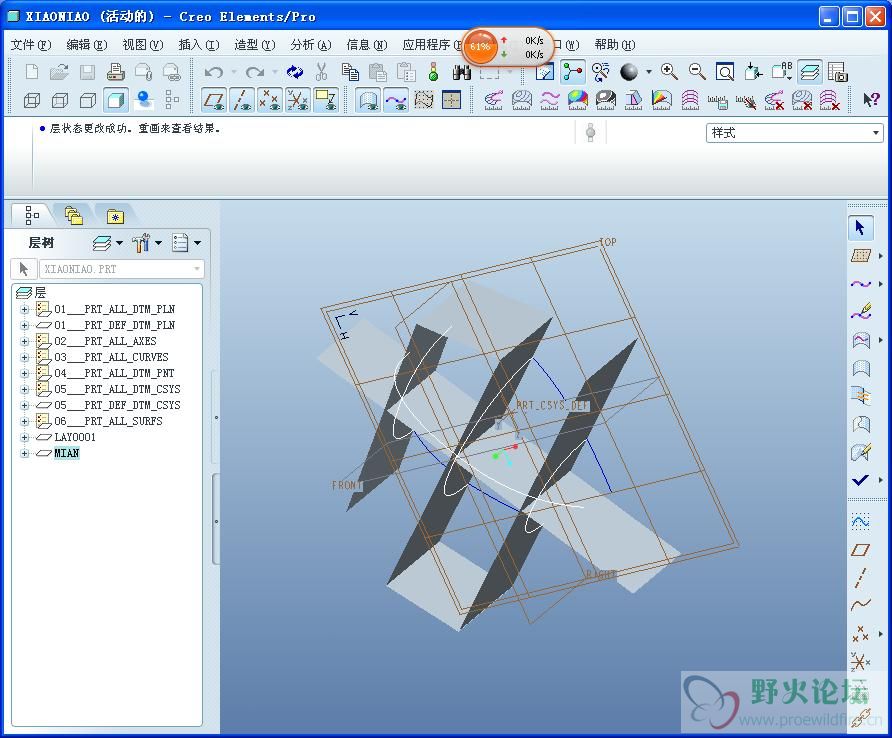Select No Hidden display mode icon
Image resolution: width=892 pixels, height=738 pixels.
(88, 100)
